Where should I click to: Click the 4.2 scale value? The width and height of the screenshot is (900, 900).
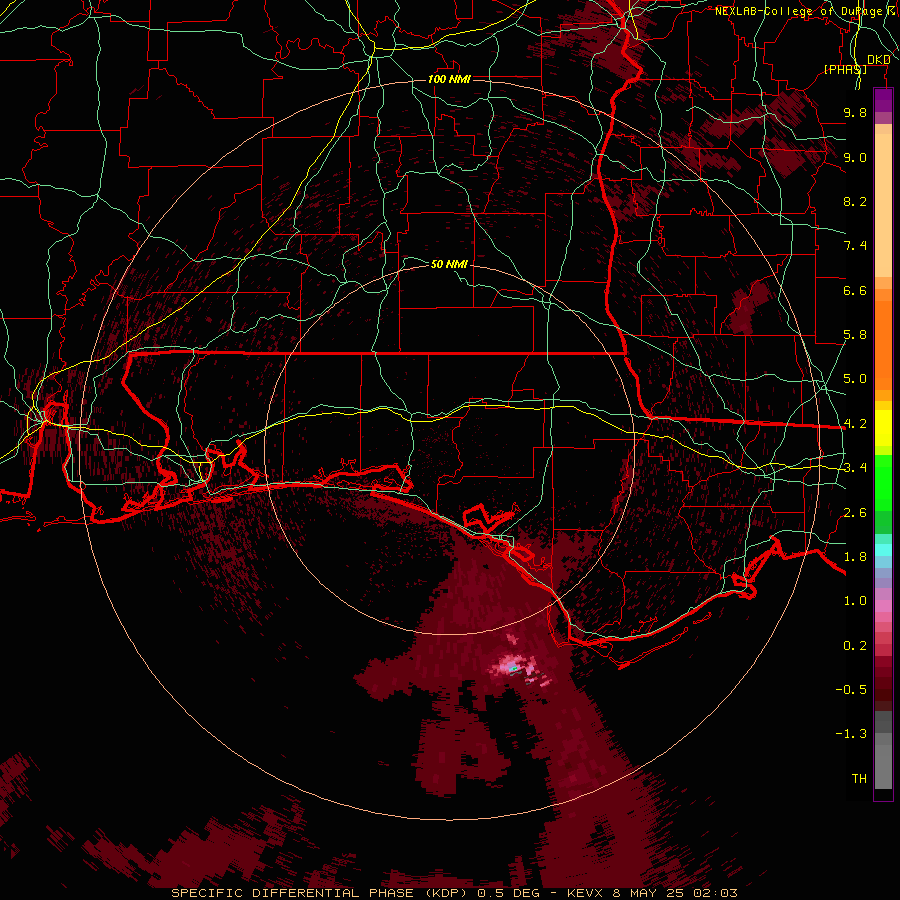click(855, 424)
